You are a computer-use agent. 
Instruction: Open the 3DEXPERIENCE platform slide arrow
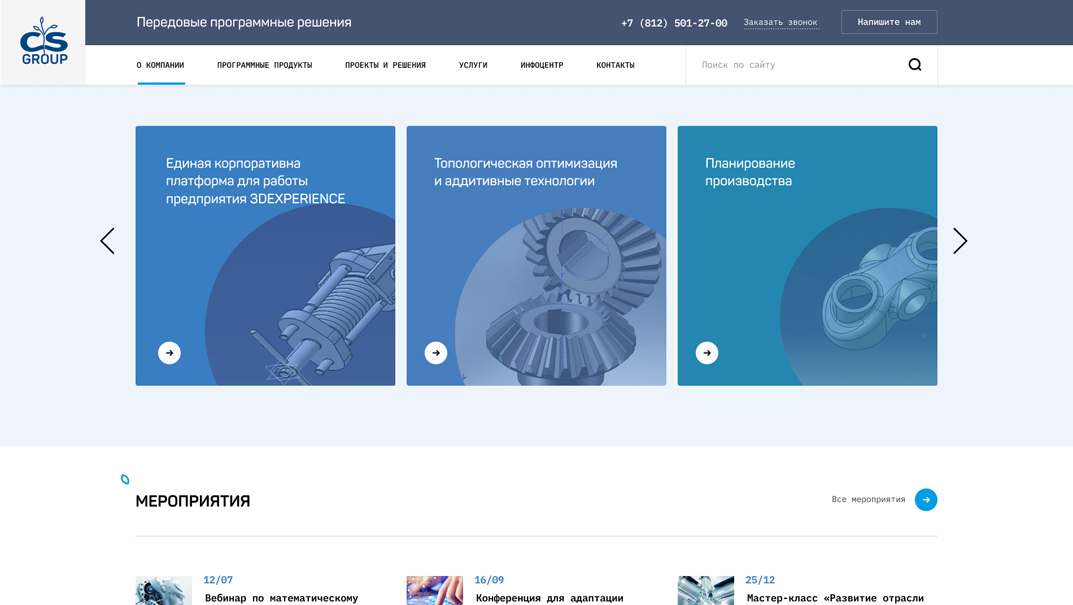[x=168, y=352]
